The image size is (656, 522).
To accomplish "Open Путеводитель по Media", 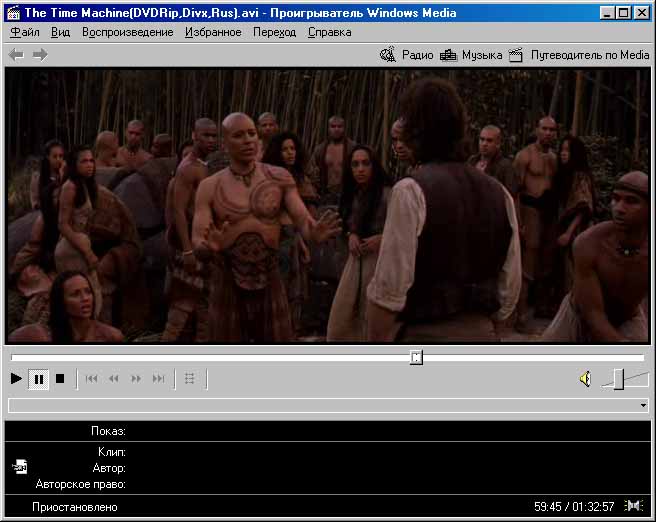I will point(579,55).
